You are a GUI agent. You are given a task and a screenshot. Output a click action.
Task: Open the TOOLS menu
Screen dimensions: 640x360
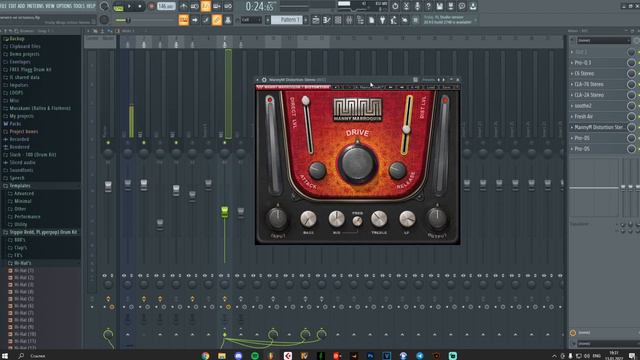click(x=79, y=6)
